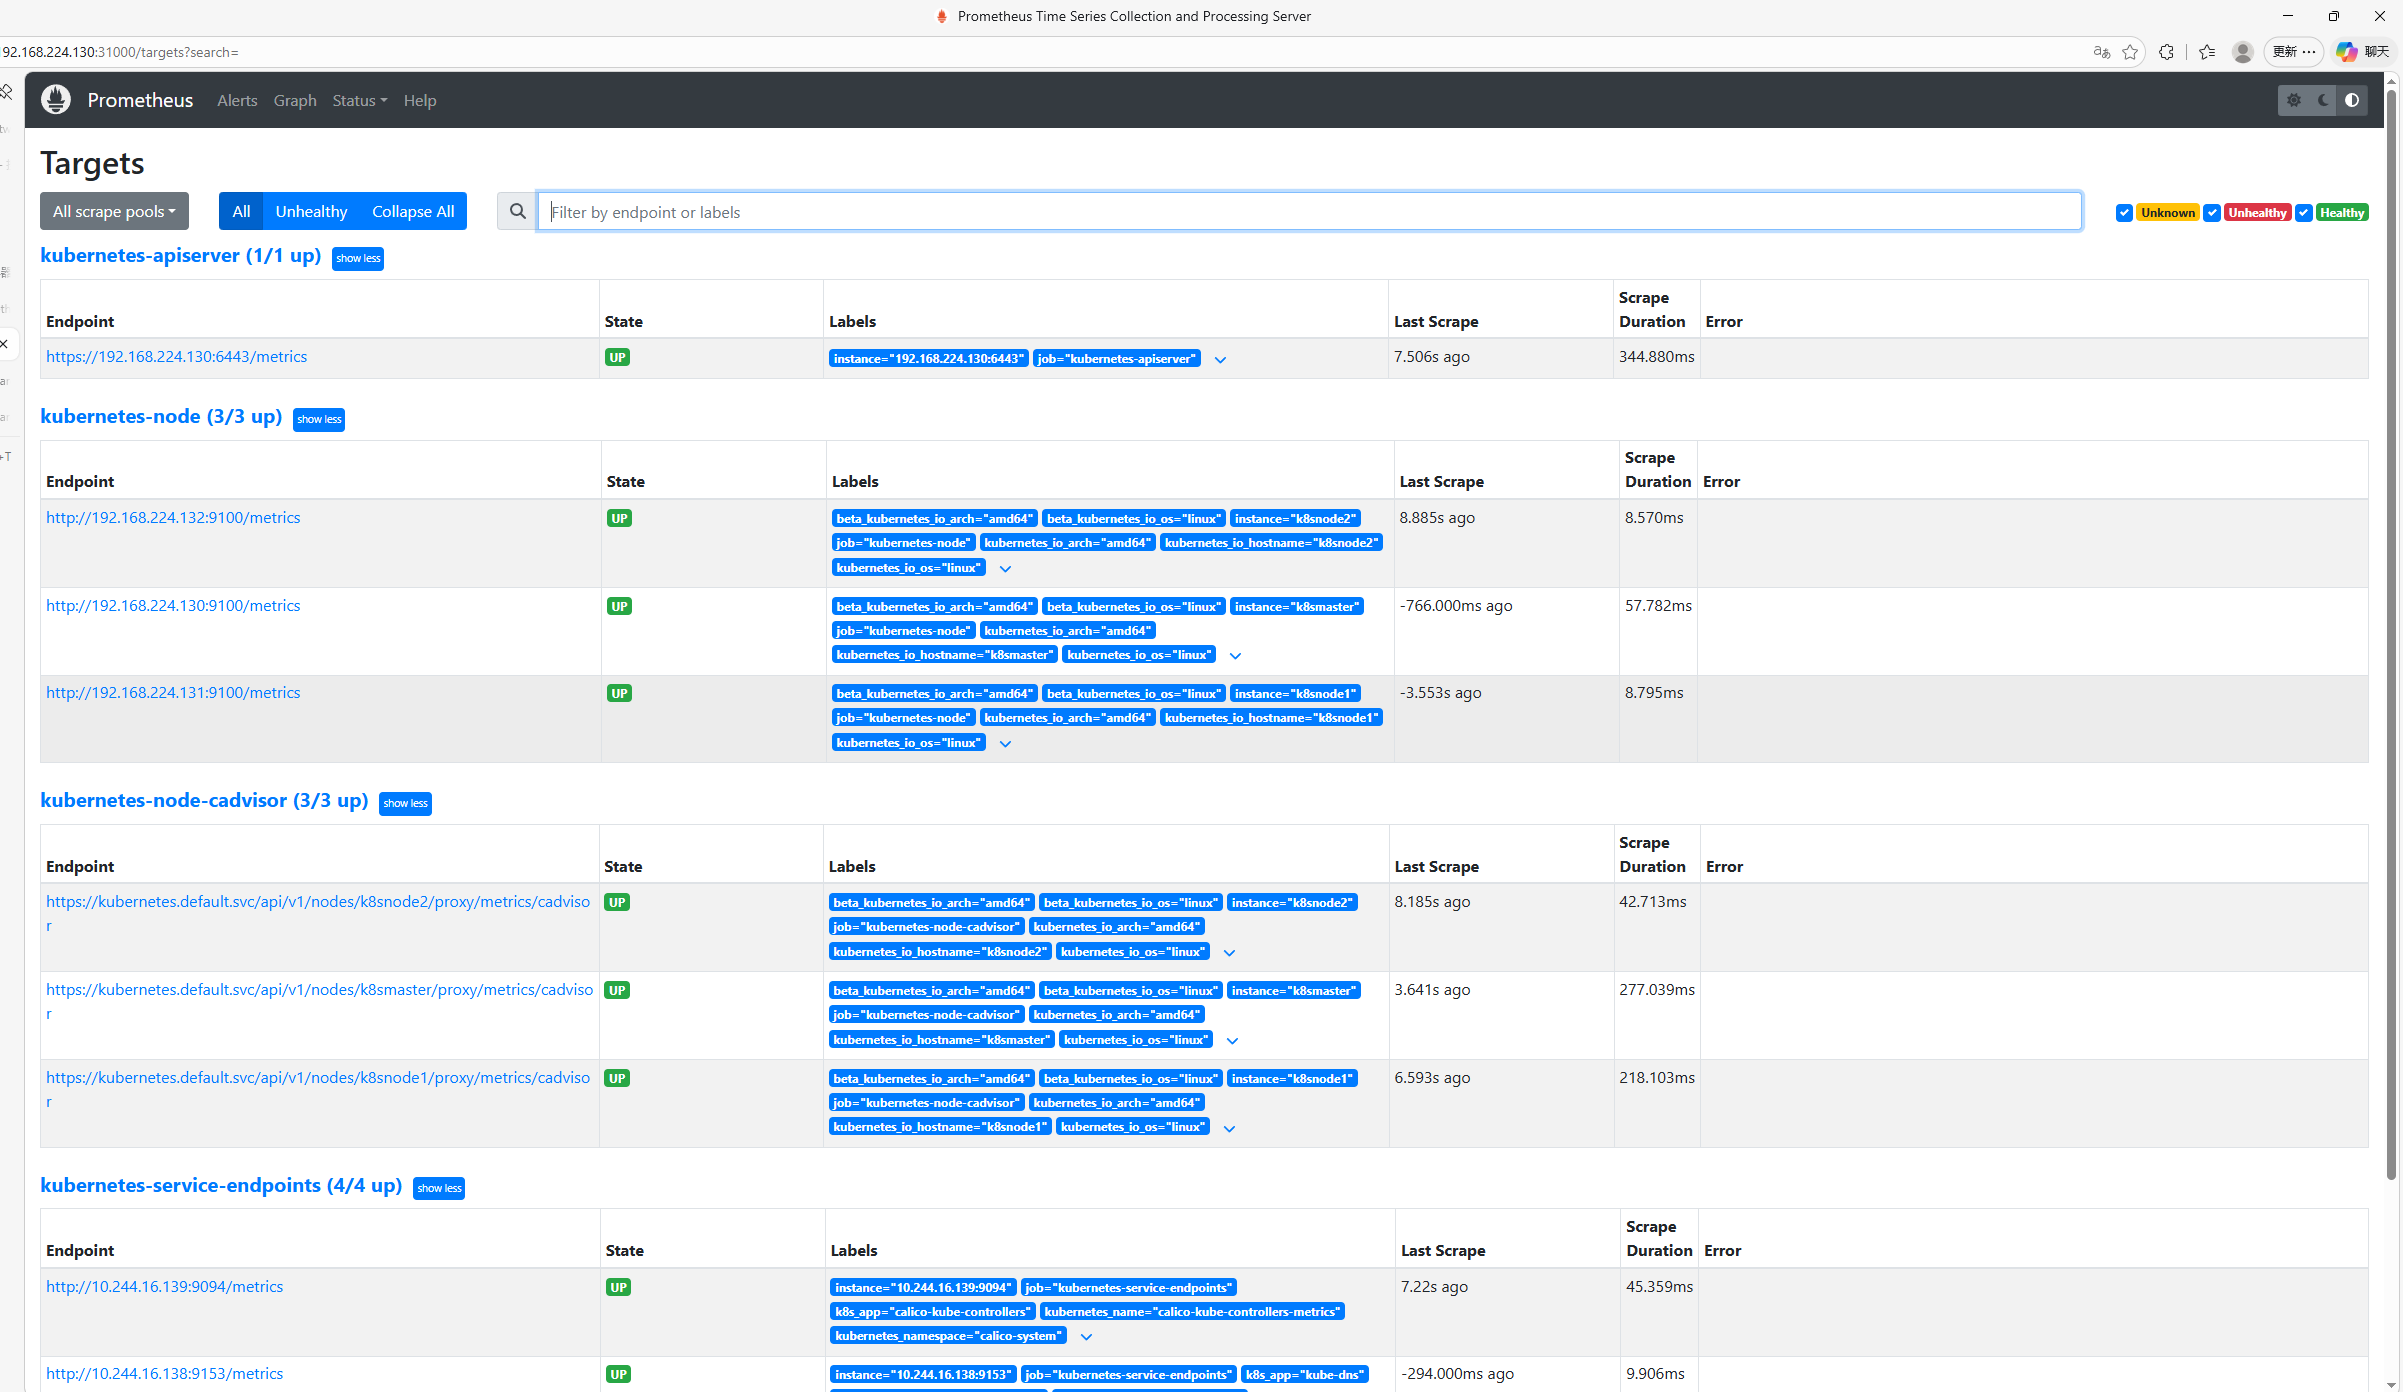The width and height of the screenshot is (2403, 1392).
Task: Select the auto theme half-circle icon
Action: point(2352,100)
